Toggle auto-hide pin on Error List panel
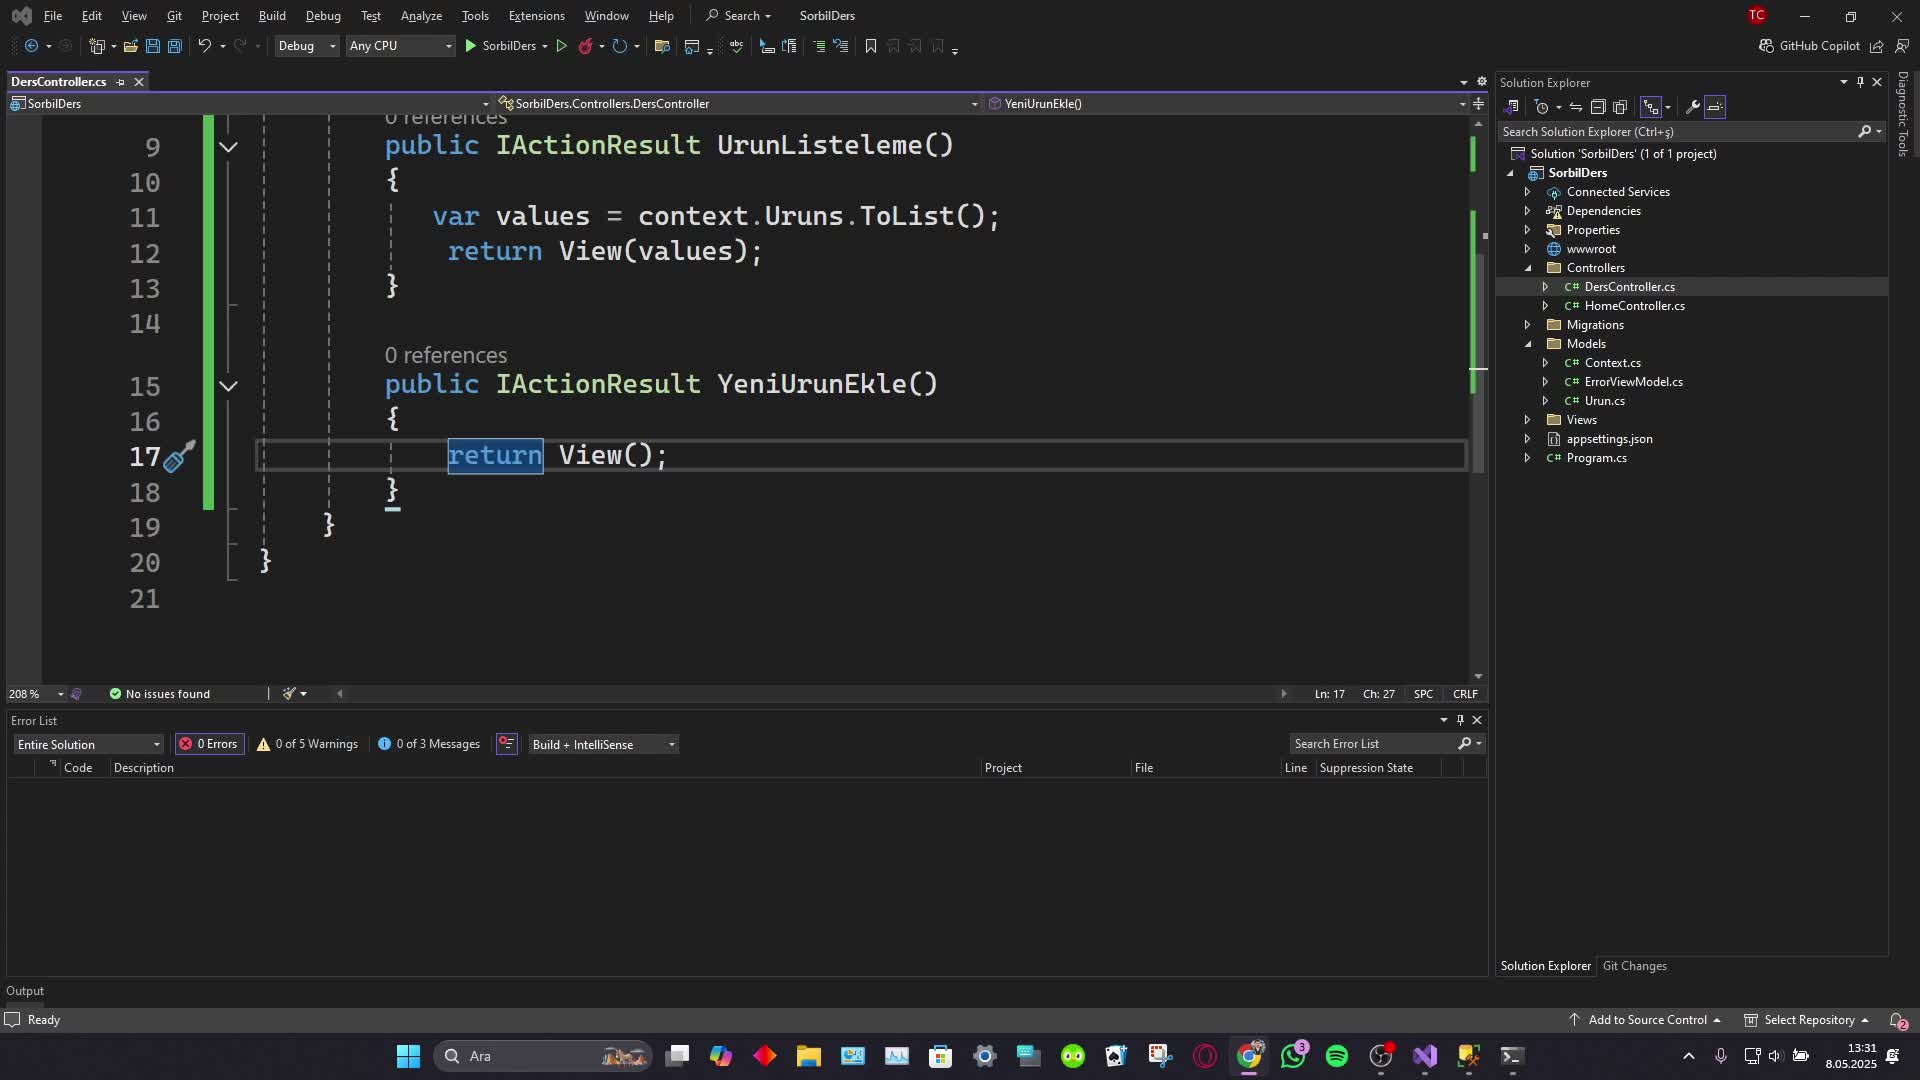The width and height of the screenshot is (1920, 1080). pyautogui.click(x=1460, y=720)
